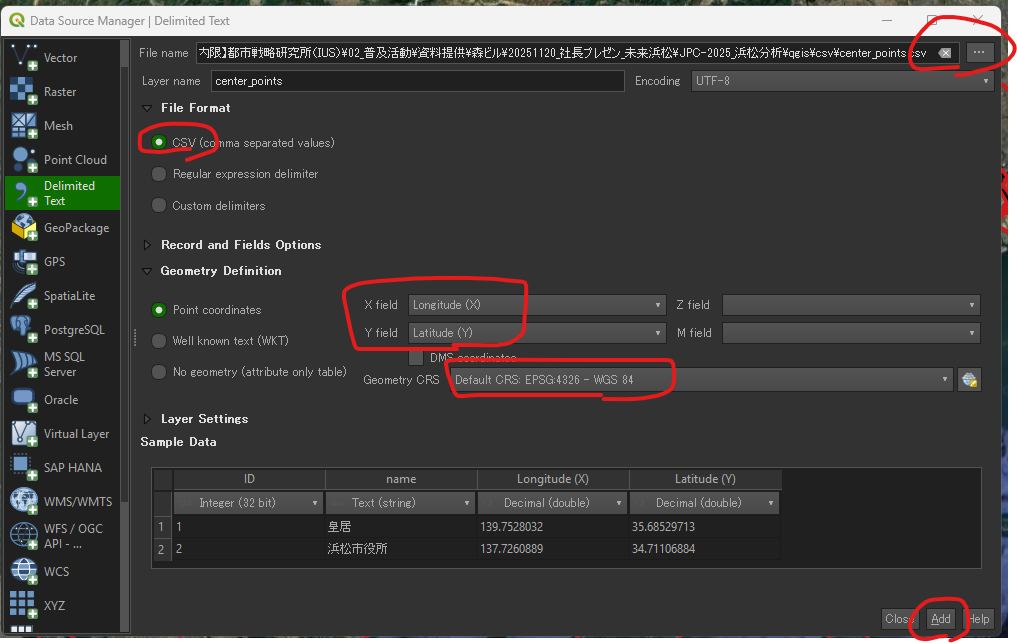Screen dimensions: 1017x643
Task: Select Regular expression delimiter option
Action: pos(159,174)
